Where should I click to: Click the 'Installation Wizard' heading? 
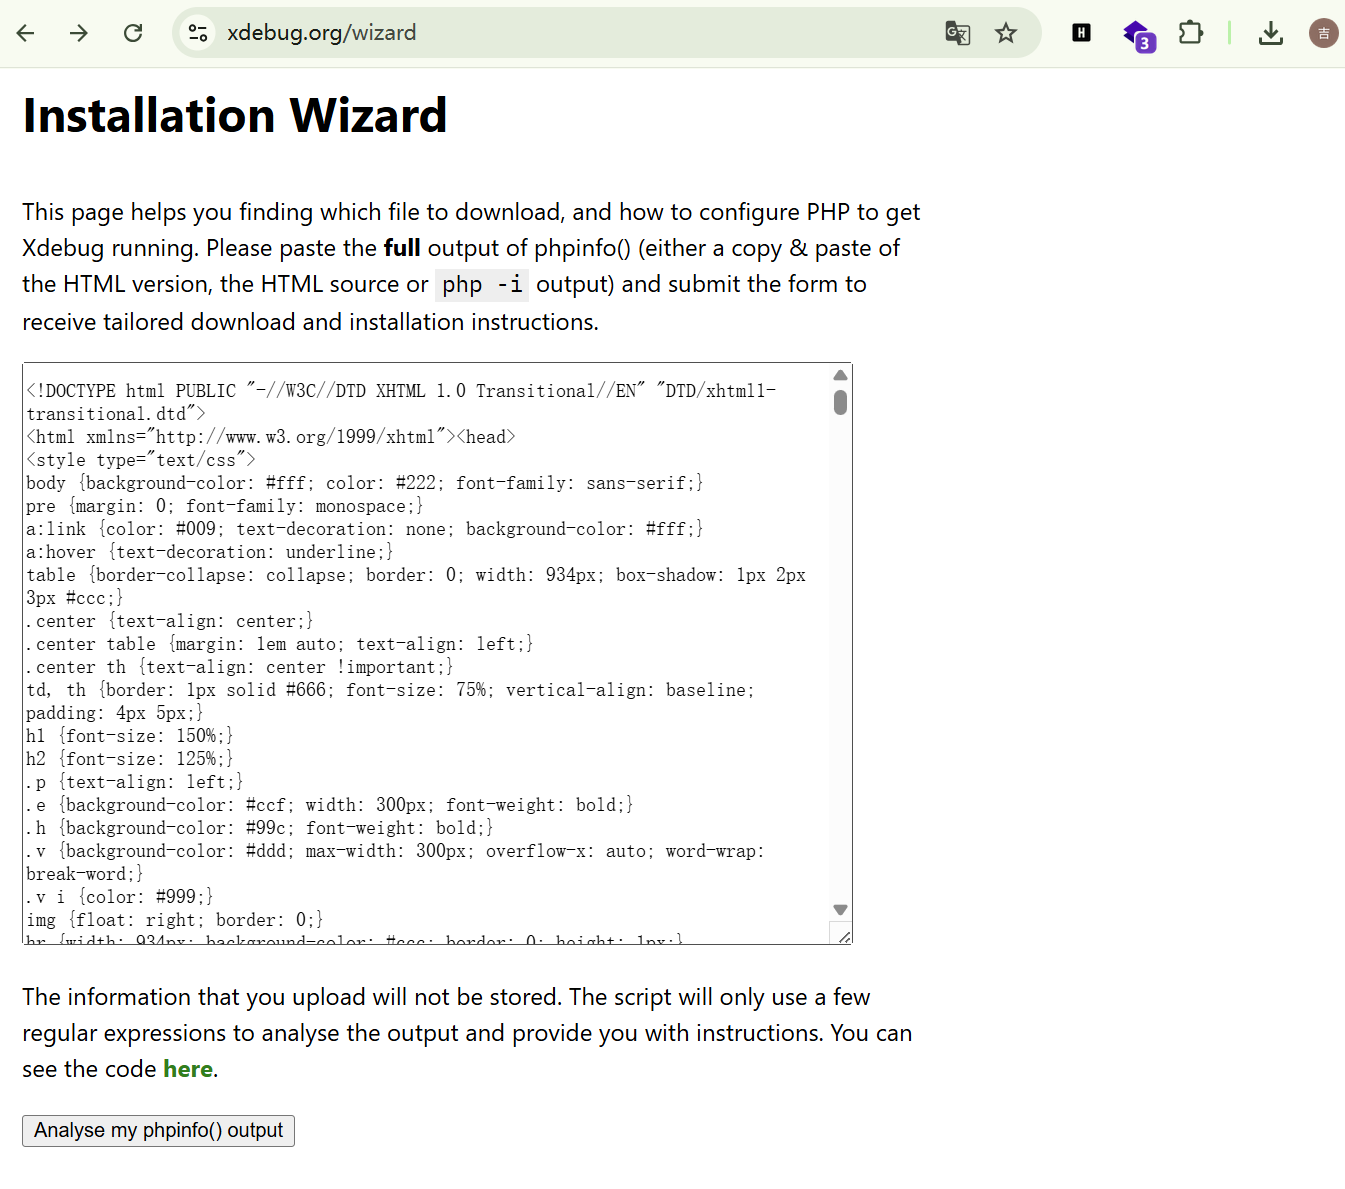pos(235,115)
